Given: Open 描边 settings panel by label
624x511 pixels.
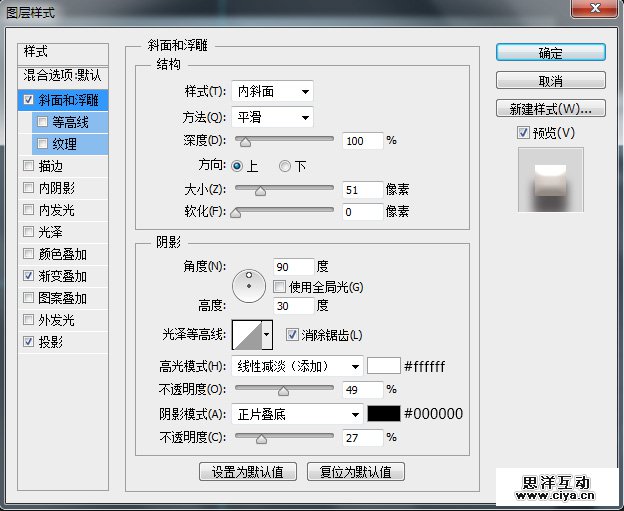Looking at the screenshot, I should click(51, 166).
